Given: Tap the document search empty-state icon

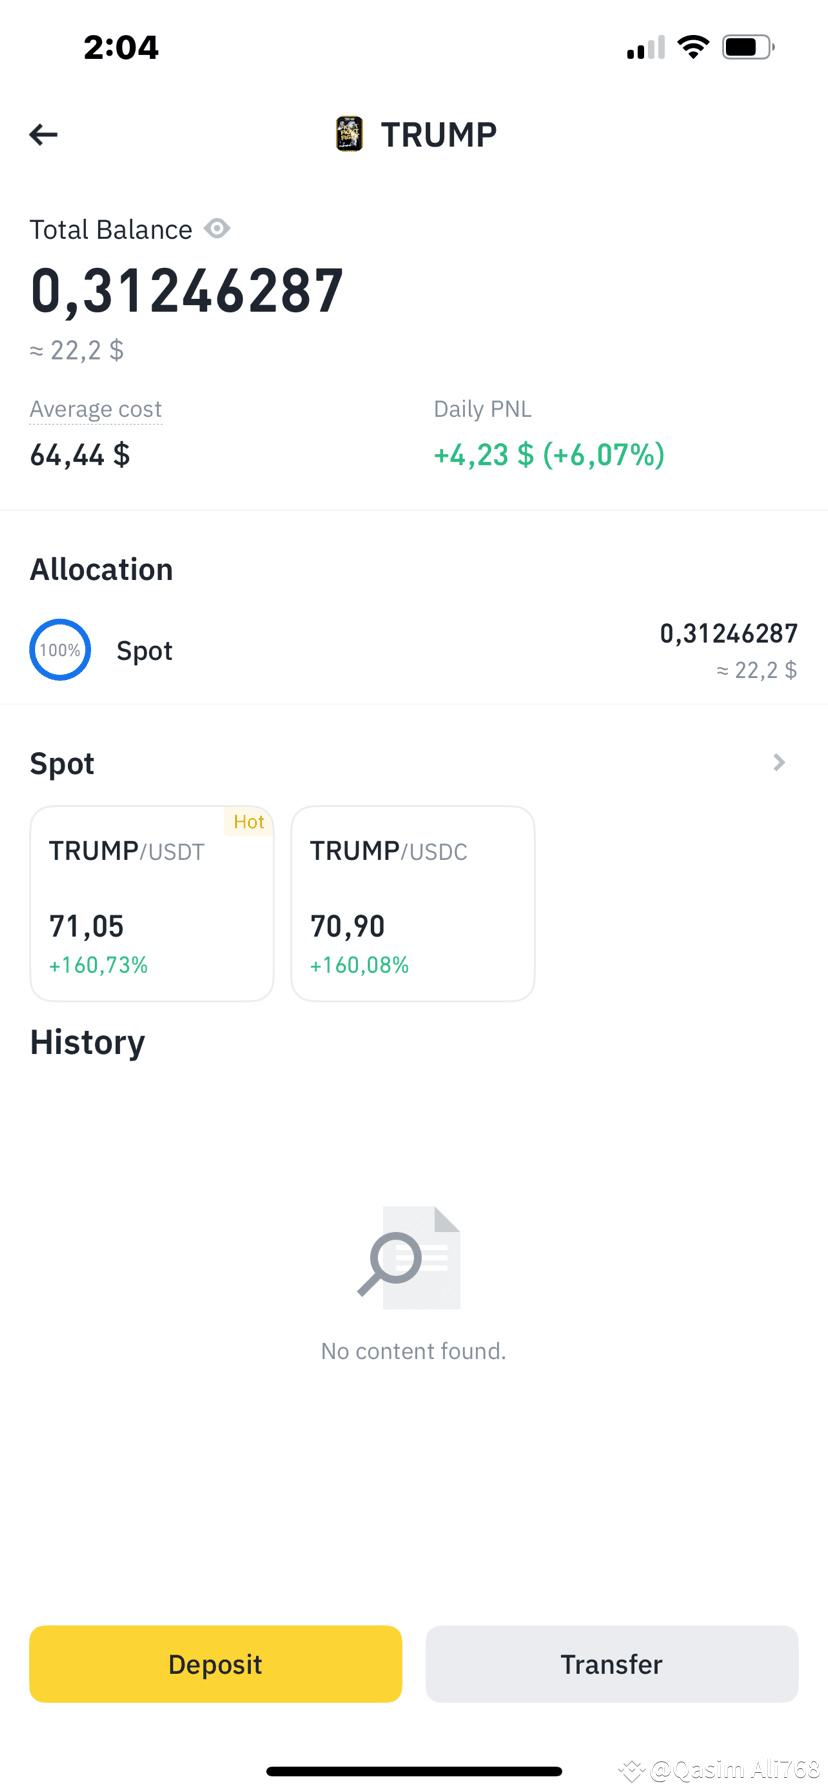Looking at the screenshot, I should pos(410,1257).
